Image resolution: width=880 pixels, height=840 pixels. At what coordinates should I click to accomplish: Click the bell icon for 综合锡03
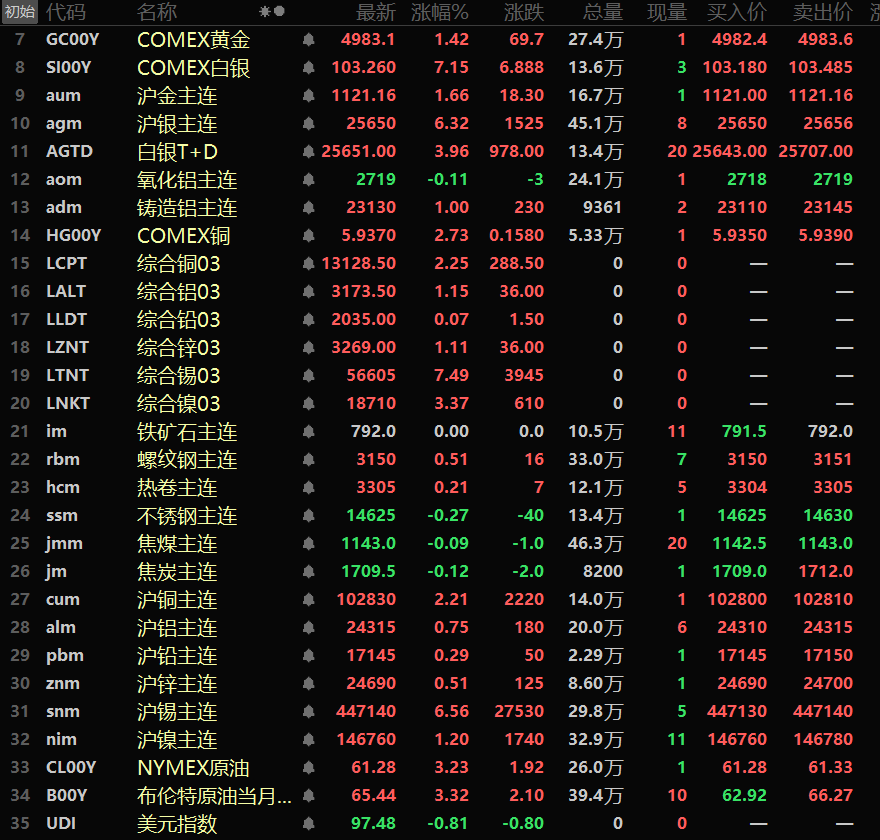pyautogui.click(x=308, y=376)
